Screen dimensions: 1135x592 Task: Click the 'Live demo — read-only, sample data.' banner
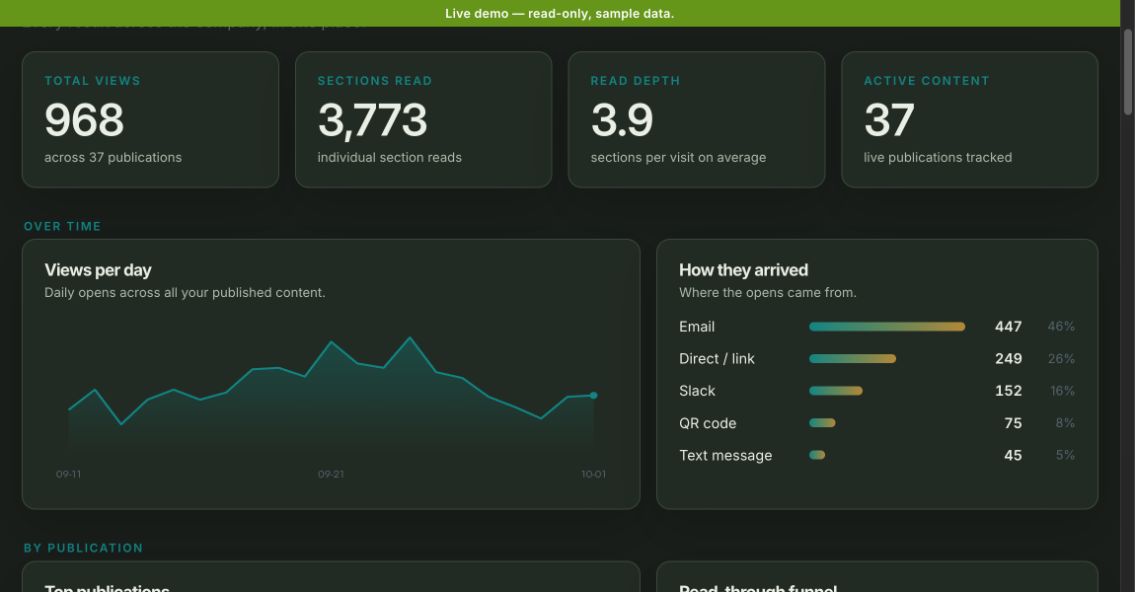(560, 13)
